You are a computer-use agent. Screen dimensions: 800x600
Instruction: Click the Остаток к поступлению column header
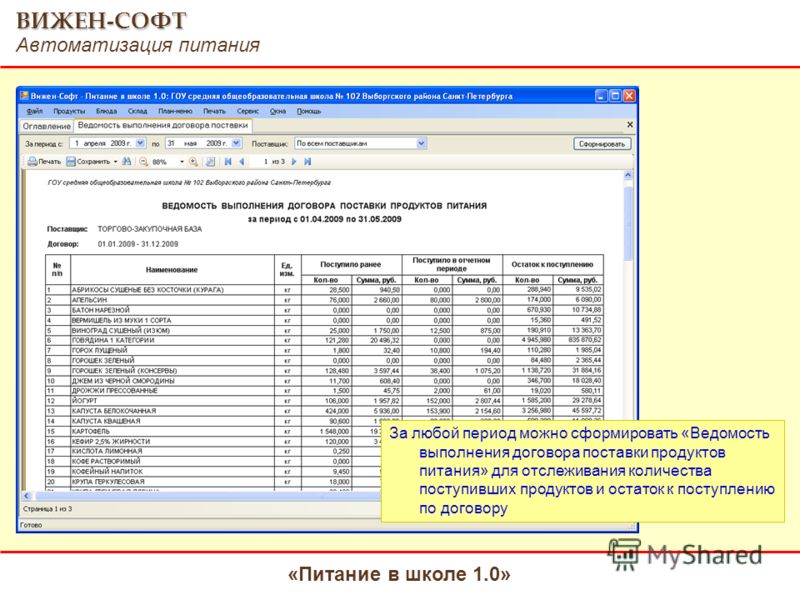[553, 265]
